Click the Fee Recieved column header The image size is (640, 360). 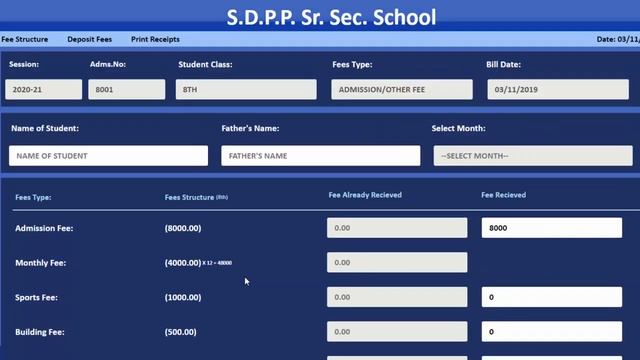pyautogui.click(x=504, y=195)
